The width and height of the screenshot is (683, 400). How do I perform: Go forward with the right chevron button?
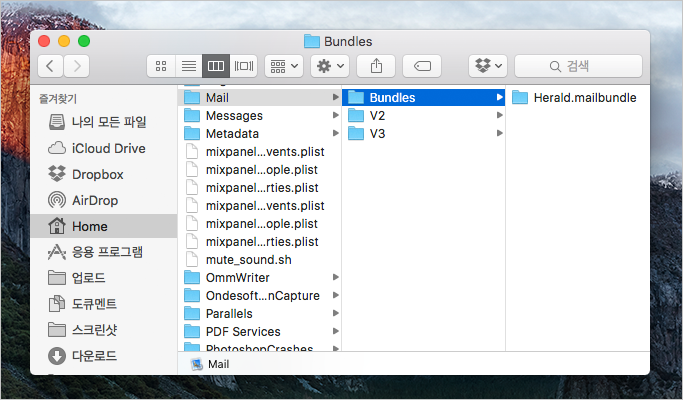coord(77,66)
